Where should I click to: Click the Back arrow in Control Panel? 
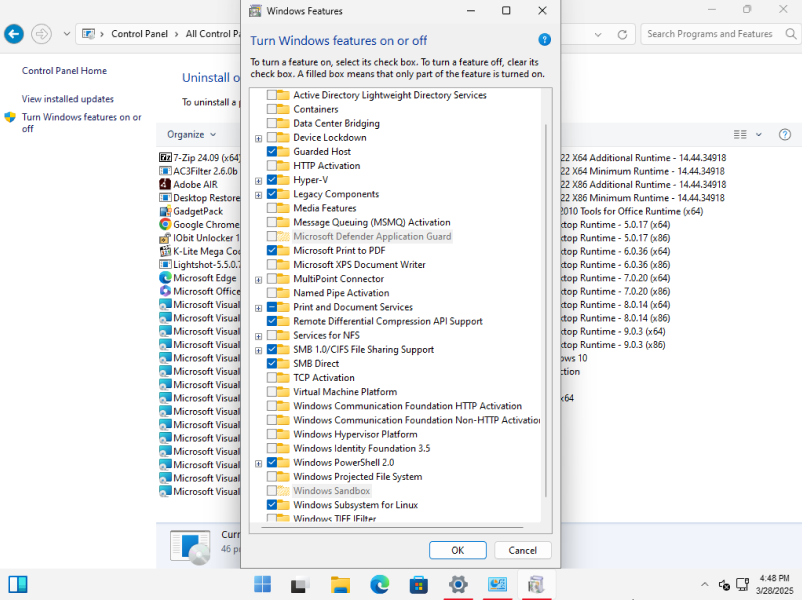click(14, 34)
